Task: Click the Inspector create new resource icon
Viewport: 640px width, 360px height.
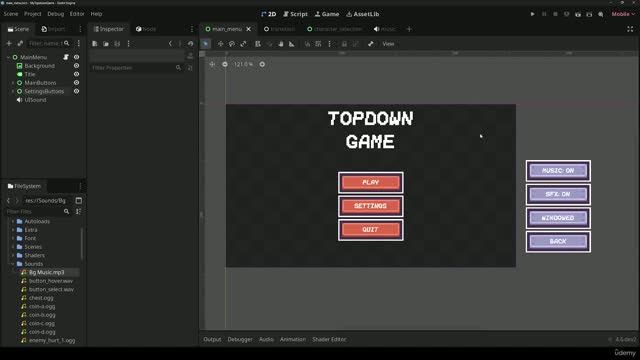Action: coord(95,44)
